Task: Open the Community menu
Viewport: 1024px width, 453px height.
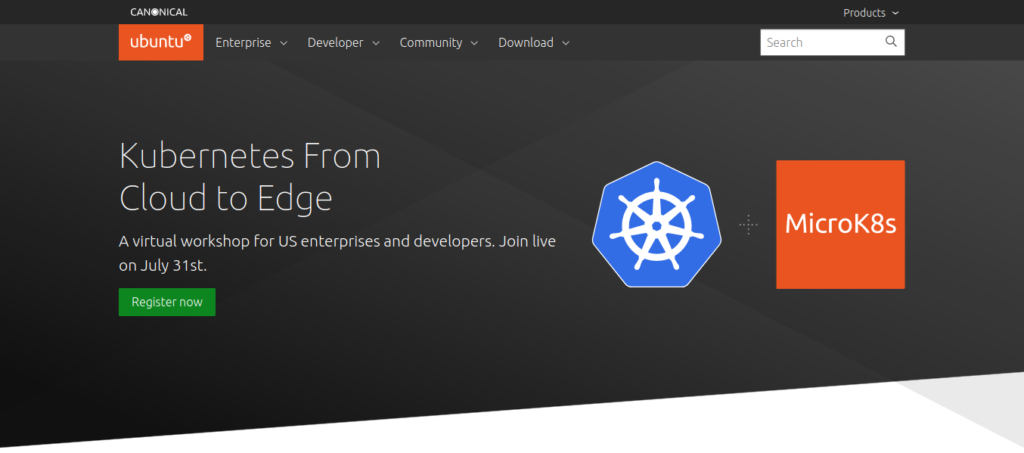Action: point(439,42)
